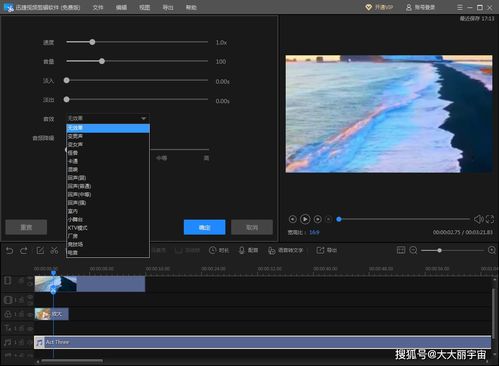Open the 导出 Export menu in menu bar
Viewport: 499px width, 366px height.
[168, 7]
